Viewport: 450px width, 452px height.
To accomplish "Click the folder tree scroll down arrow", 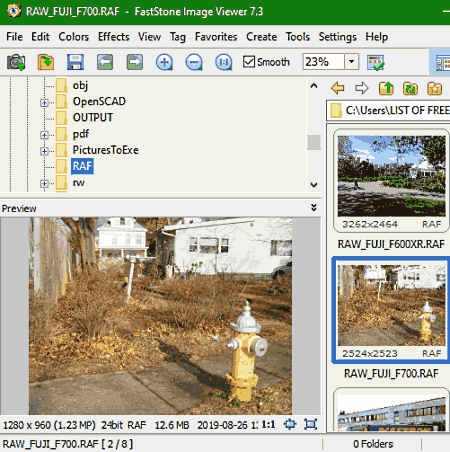I will (x=314, y=184).
